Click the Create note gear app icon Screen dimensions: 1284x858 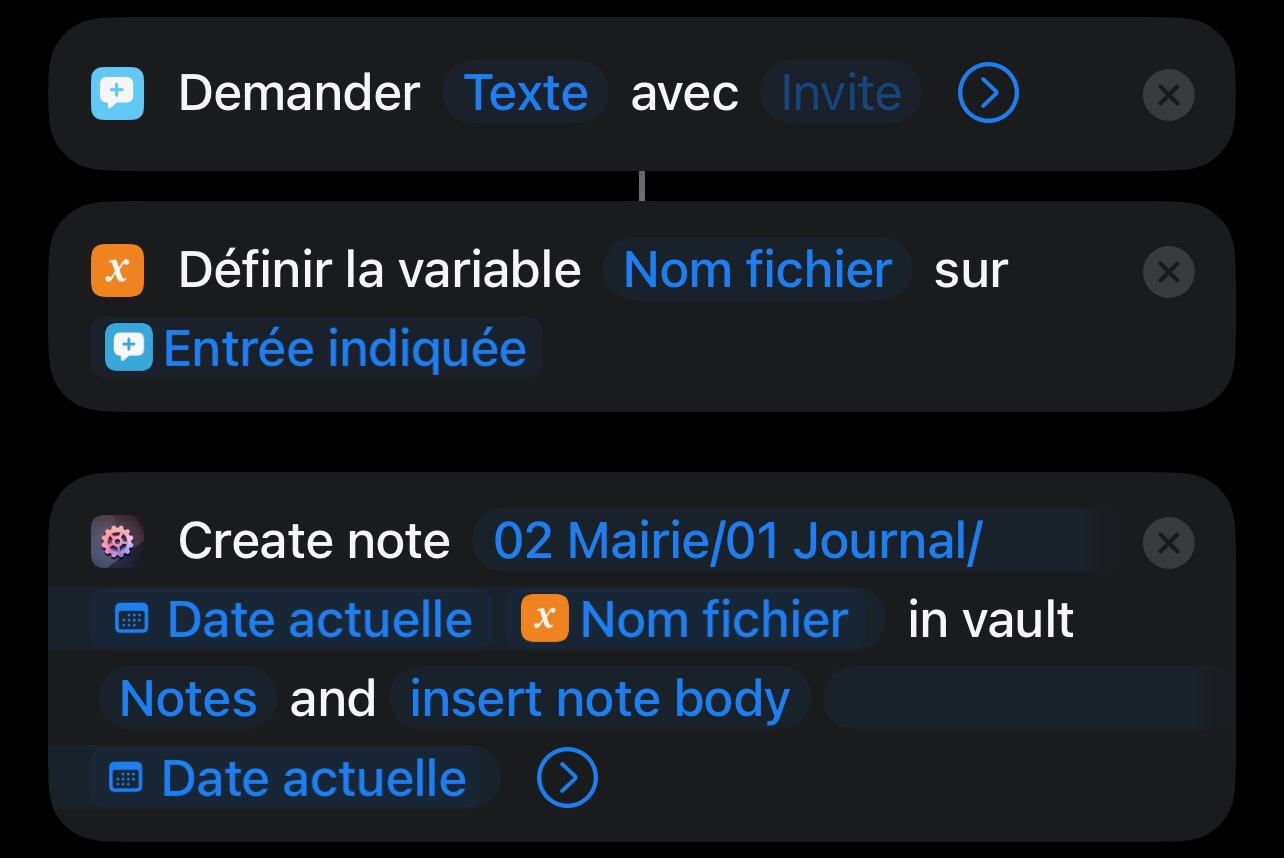(x=117, y=541)
